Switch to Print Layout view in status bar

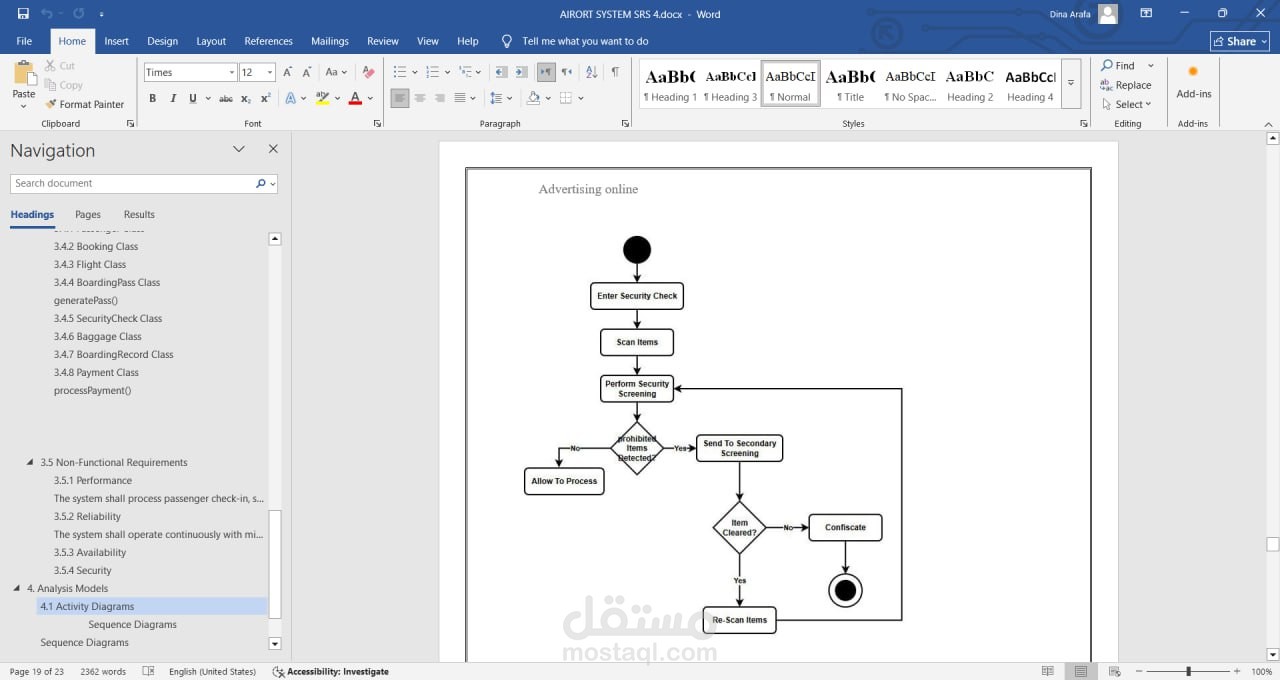(x=1081, y=671)
